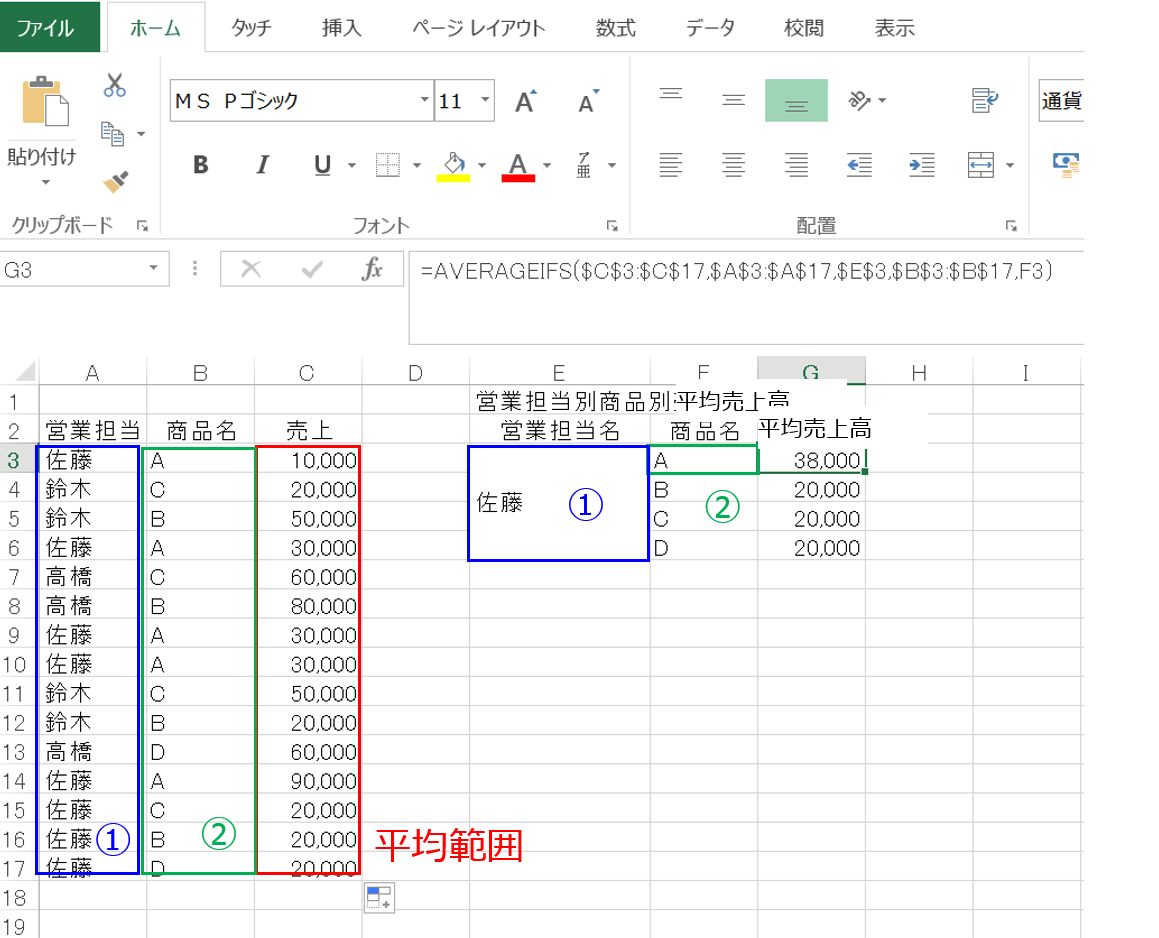Toggle Bold formatting
Image resolution: width=1159 pixels, height=938 pixels.
click(200, 165)
